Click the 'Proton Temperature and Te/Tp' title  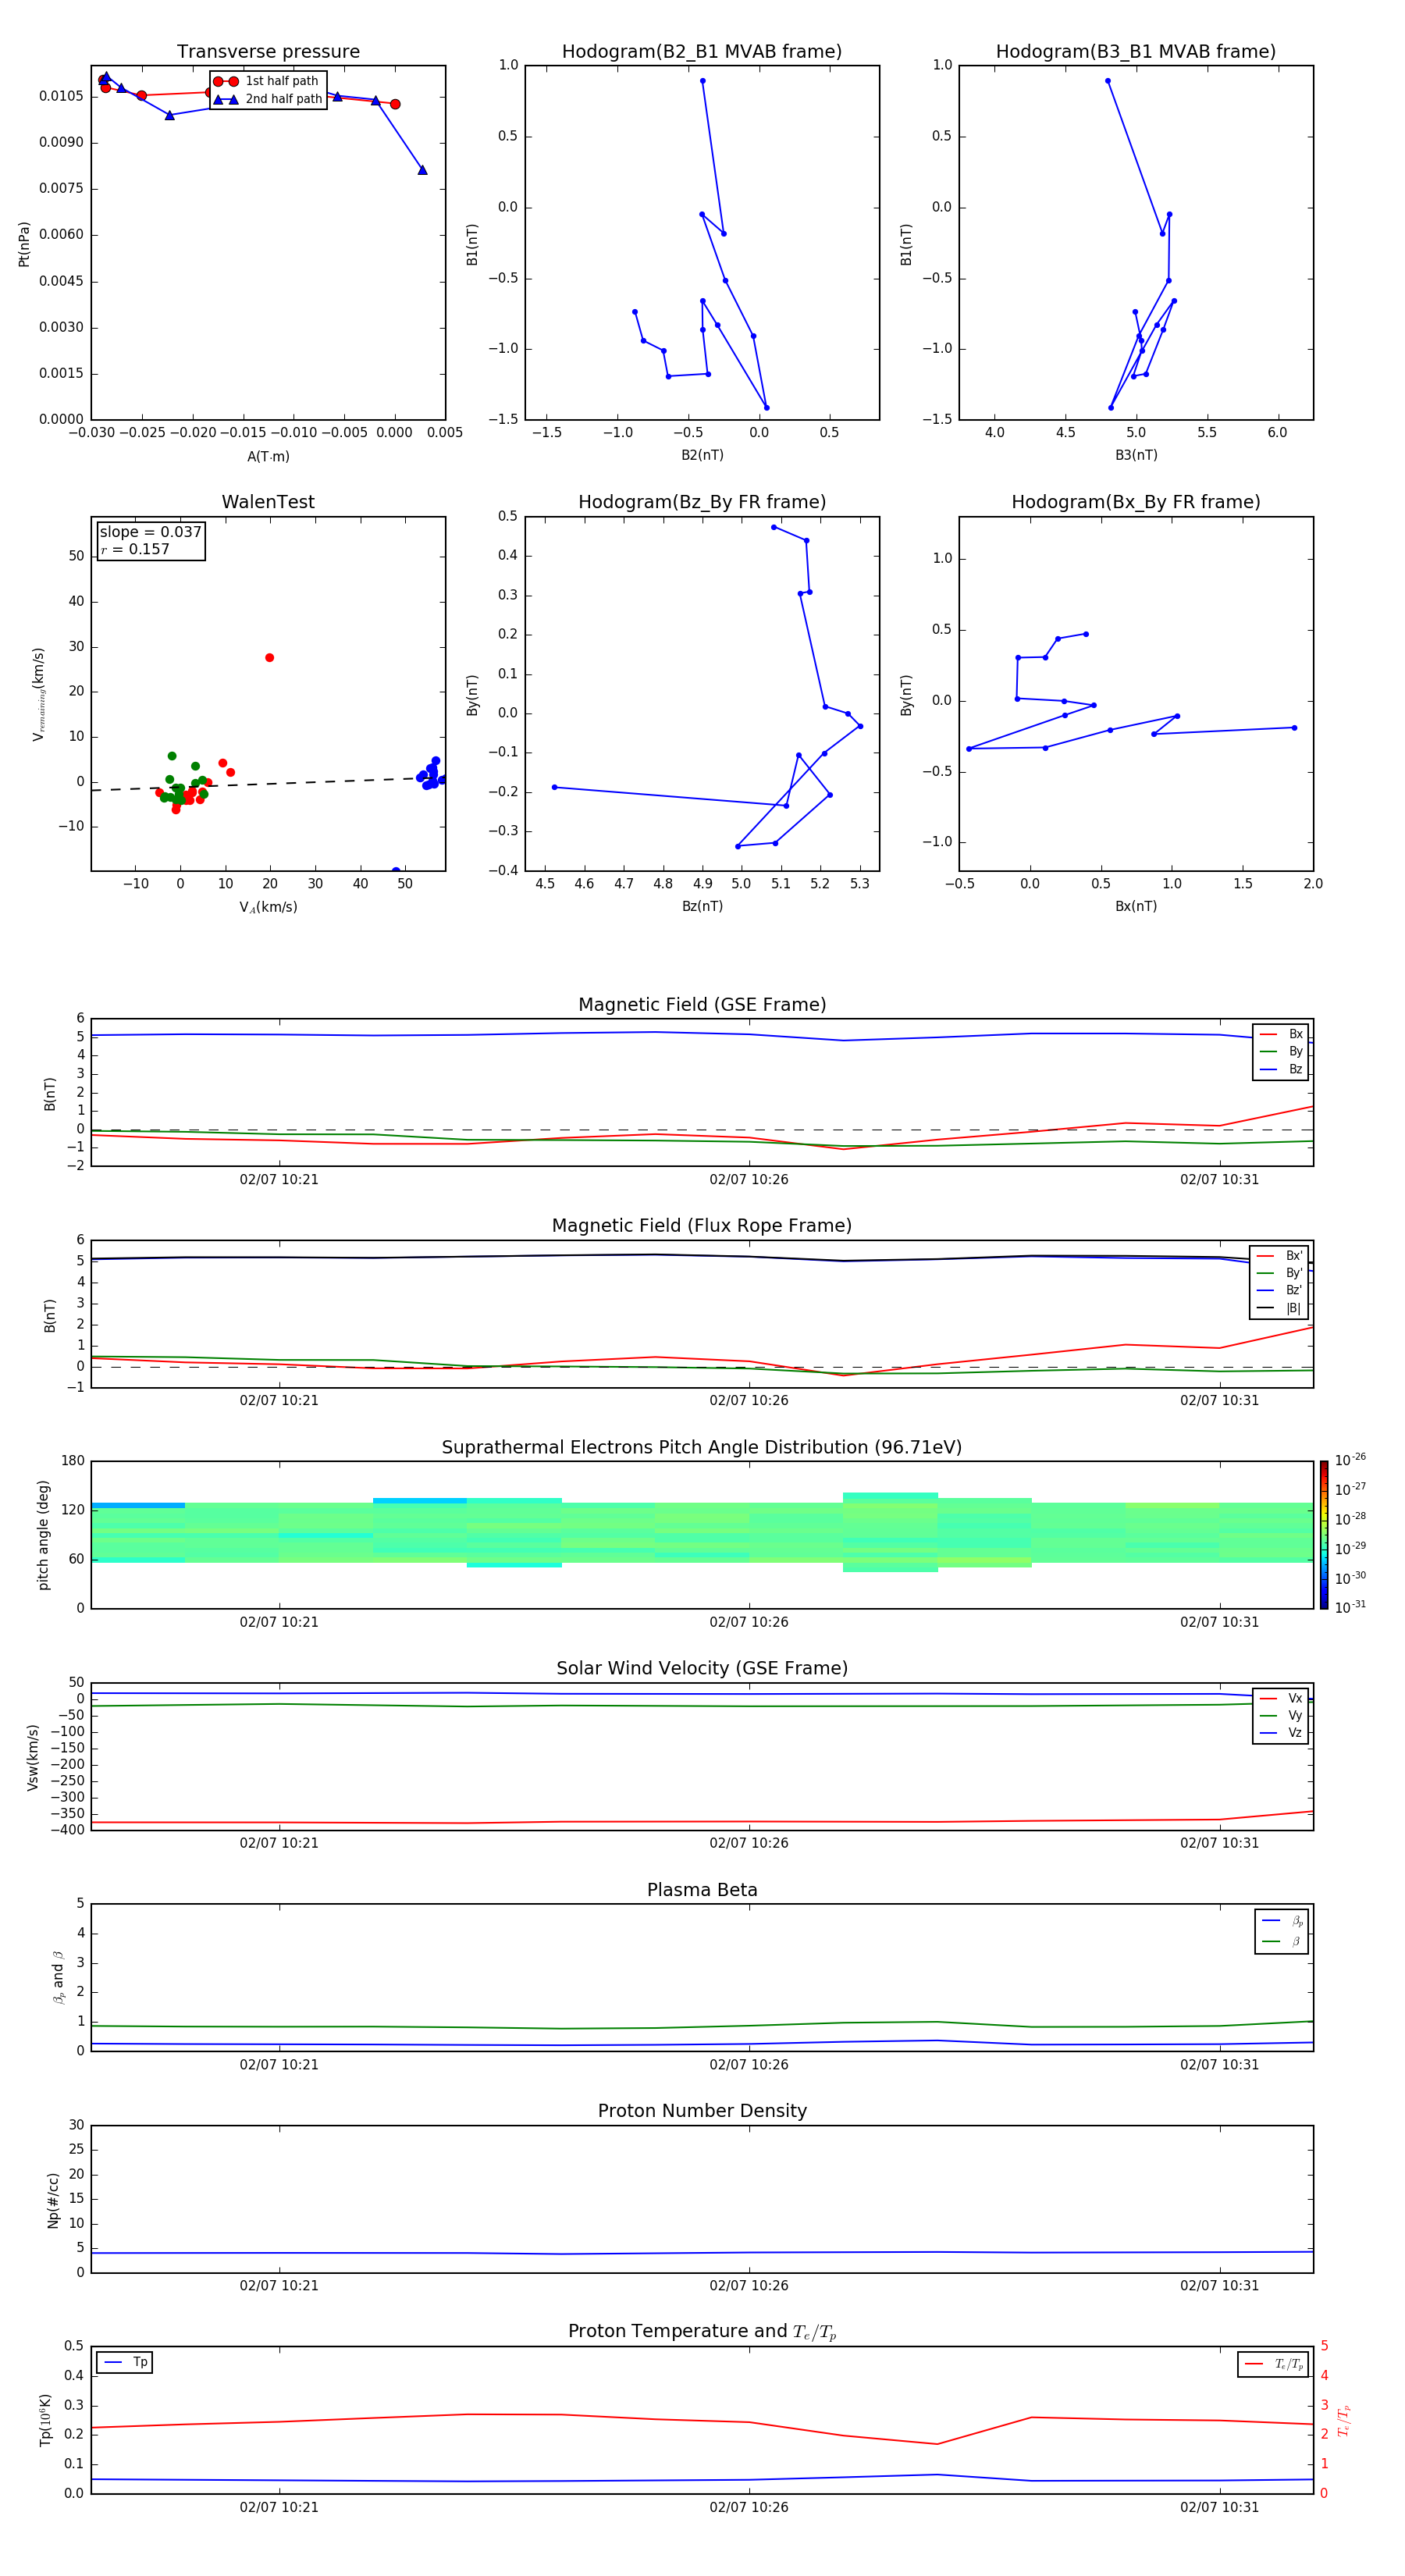(702, 2332)
